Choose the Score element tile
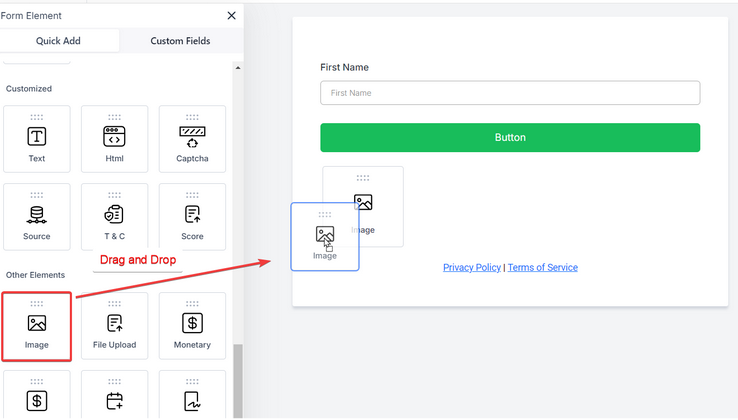Screen dimensions: 738x420 [192, 217]
